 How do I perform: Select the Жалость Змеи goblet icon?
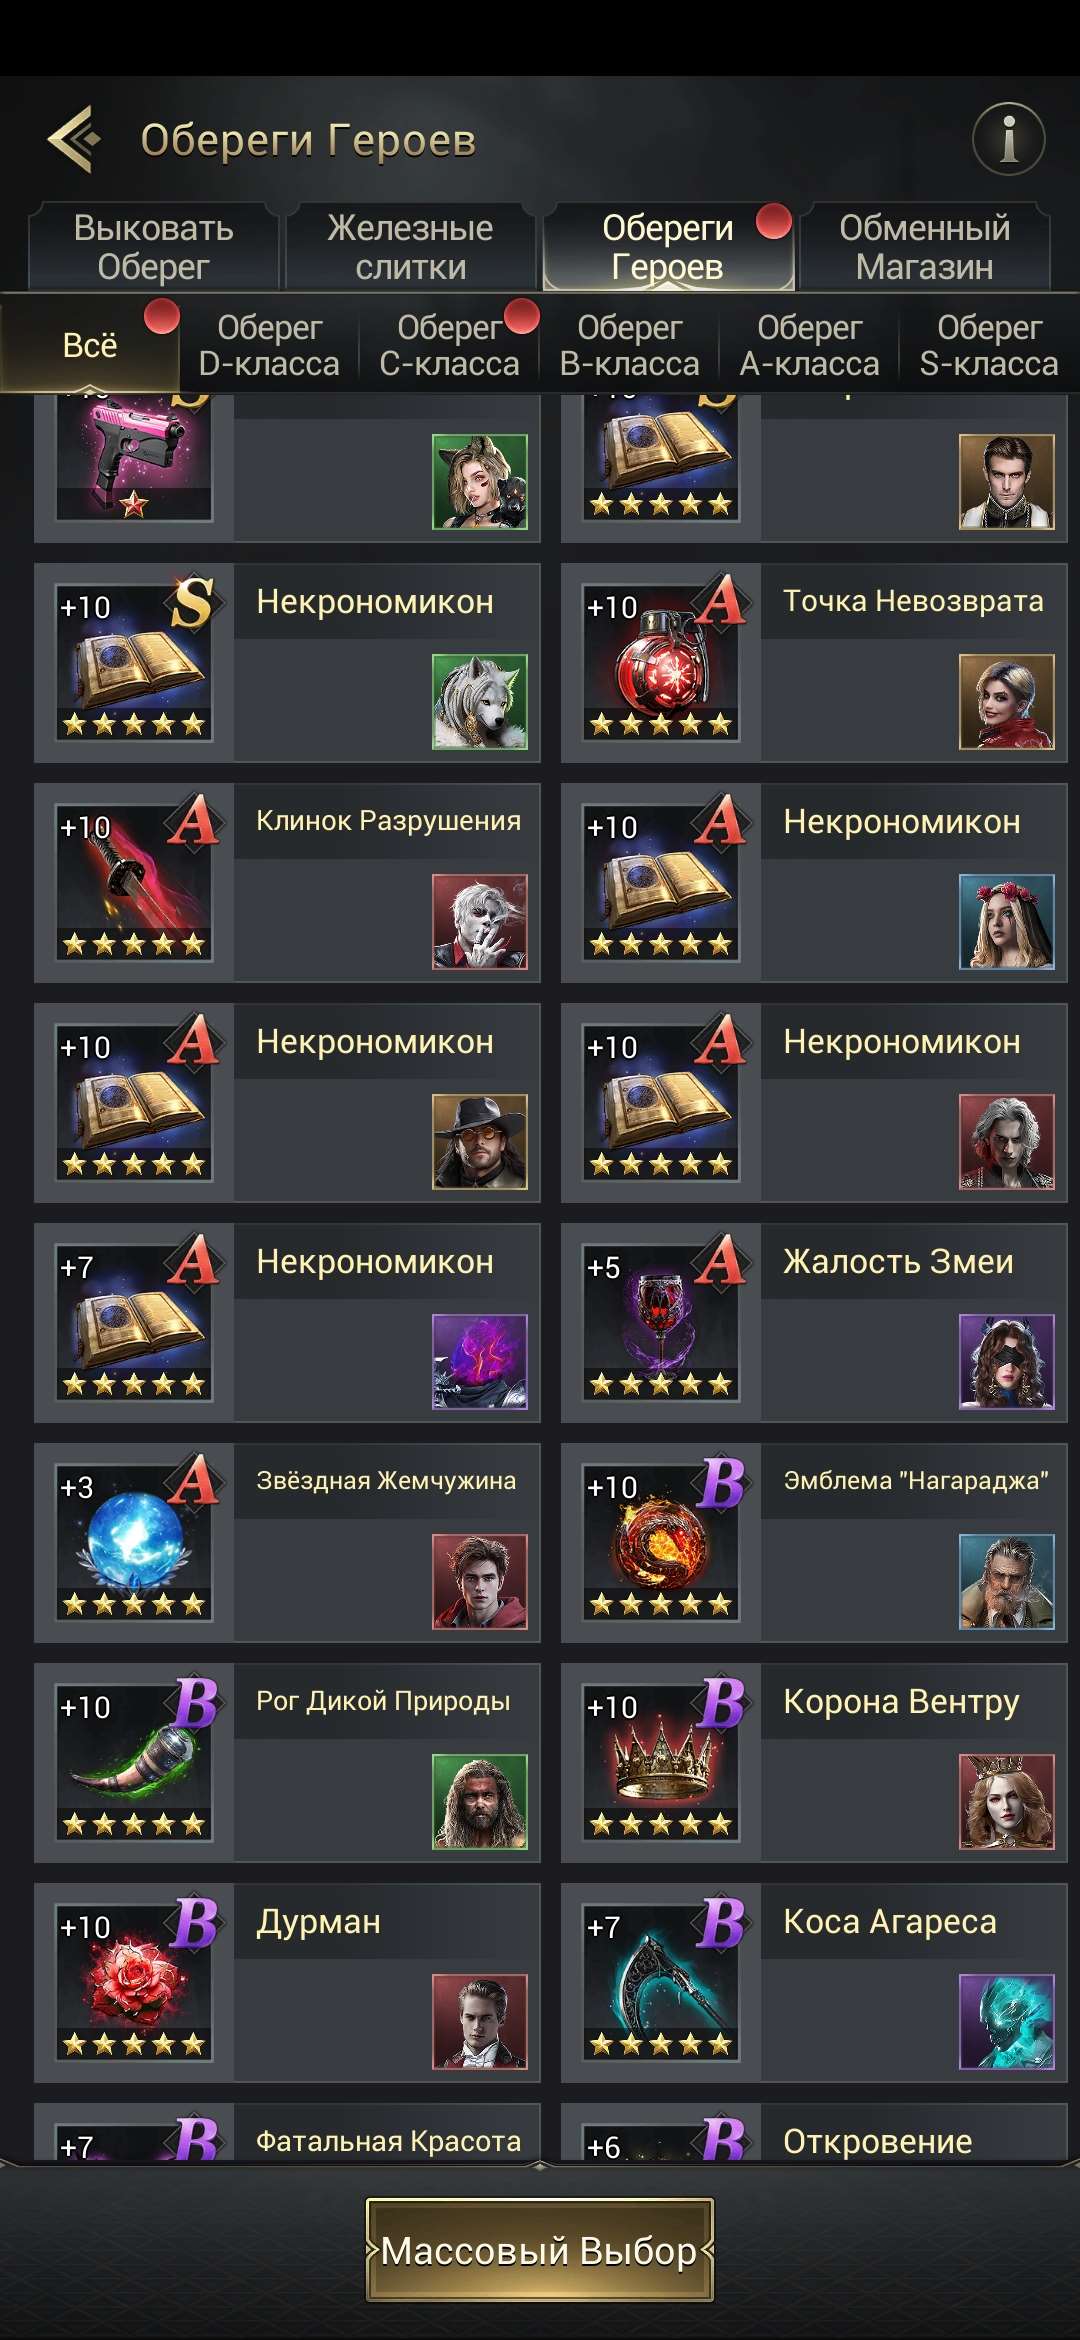tap(662, 1323)
